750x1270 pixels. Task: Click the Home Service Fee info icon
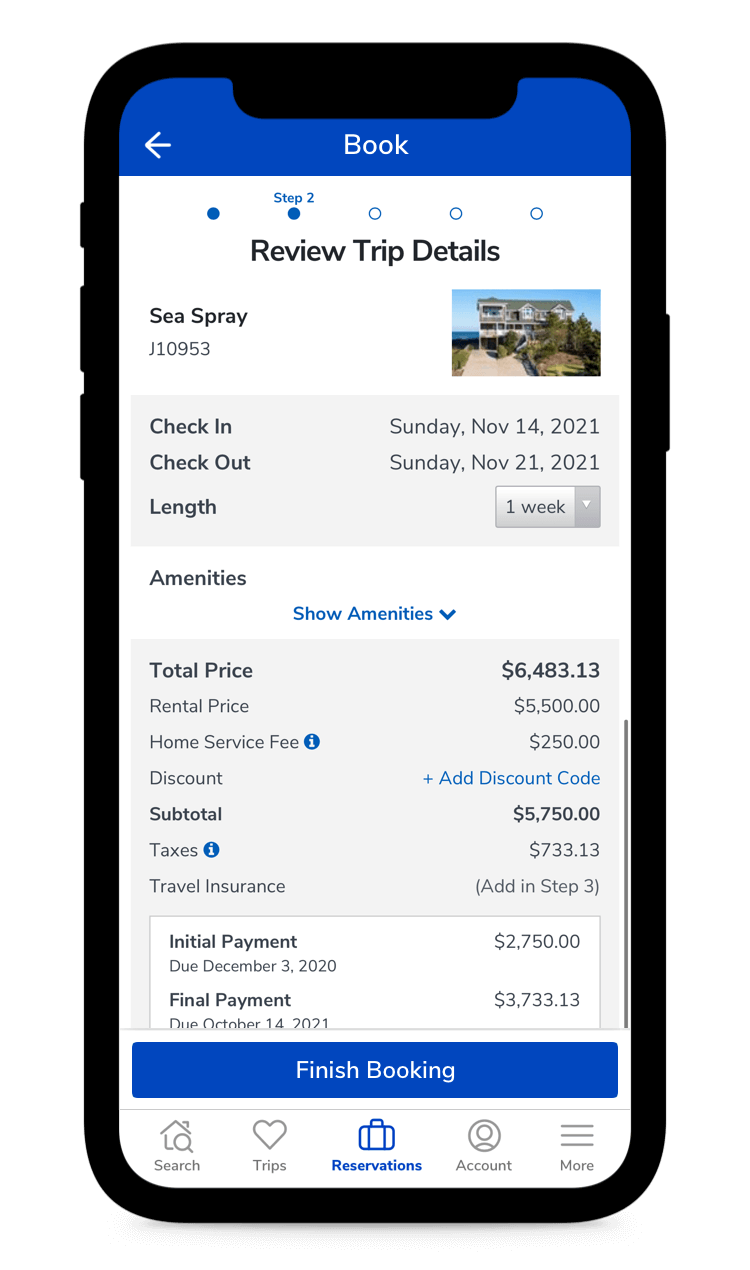312,742
